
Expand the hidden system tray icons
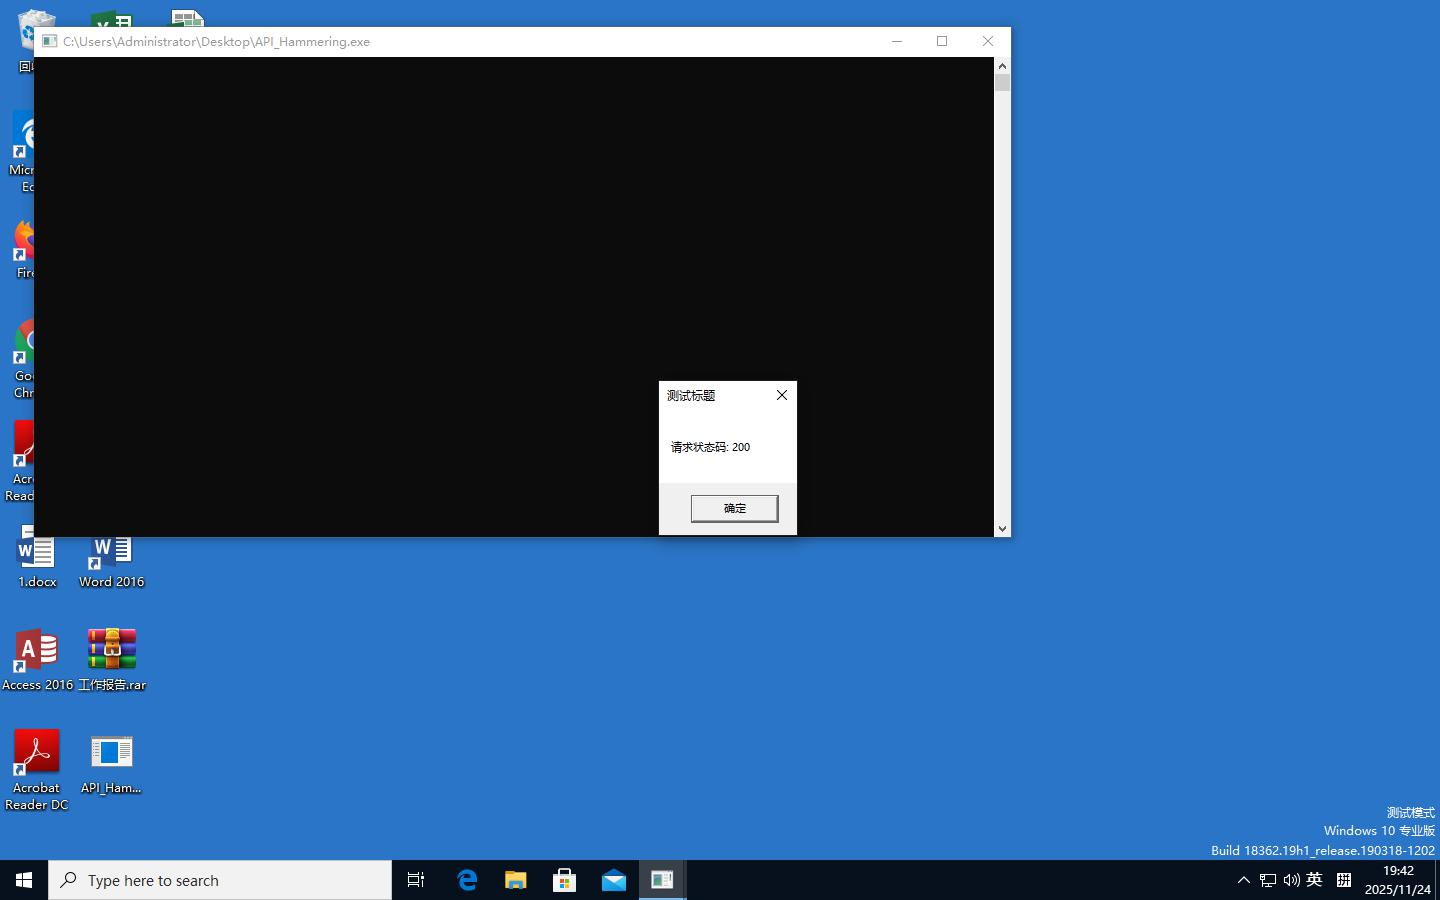pos(1243,880)
